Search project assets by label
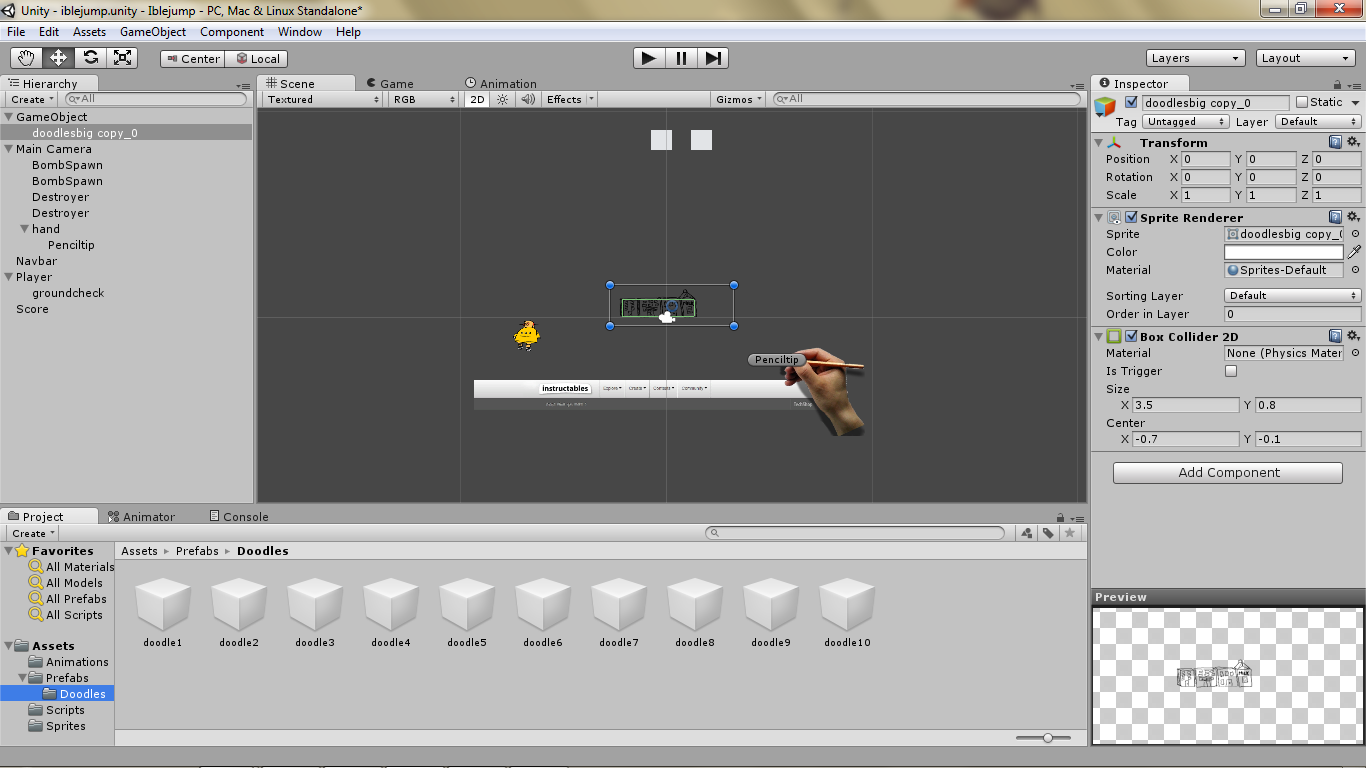This screenshot has height=768, width=1366. (1048, 533)
